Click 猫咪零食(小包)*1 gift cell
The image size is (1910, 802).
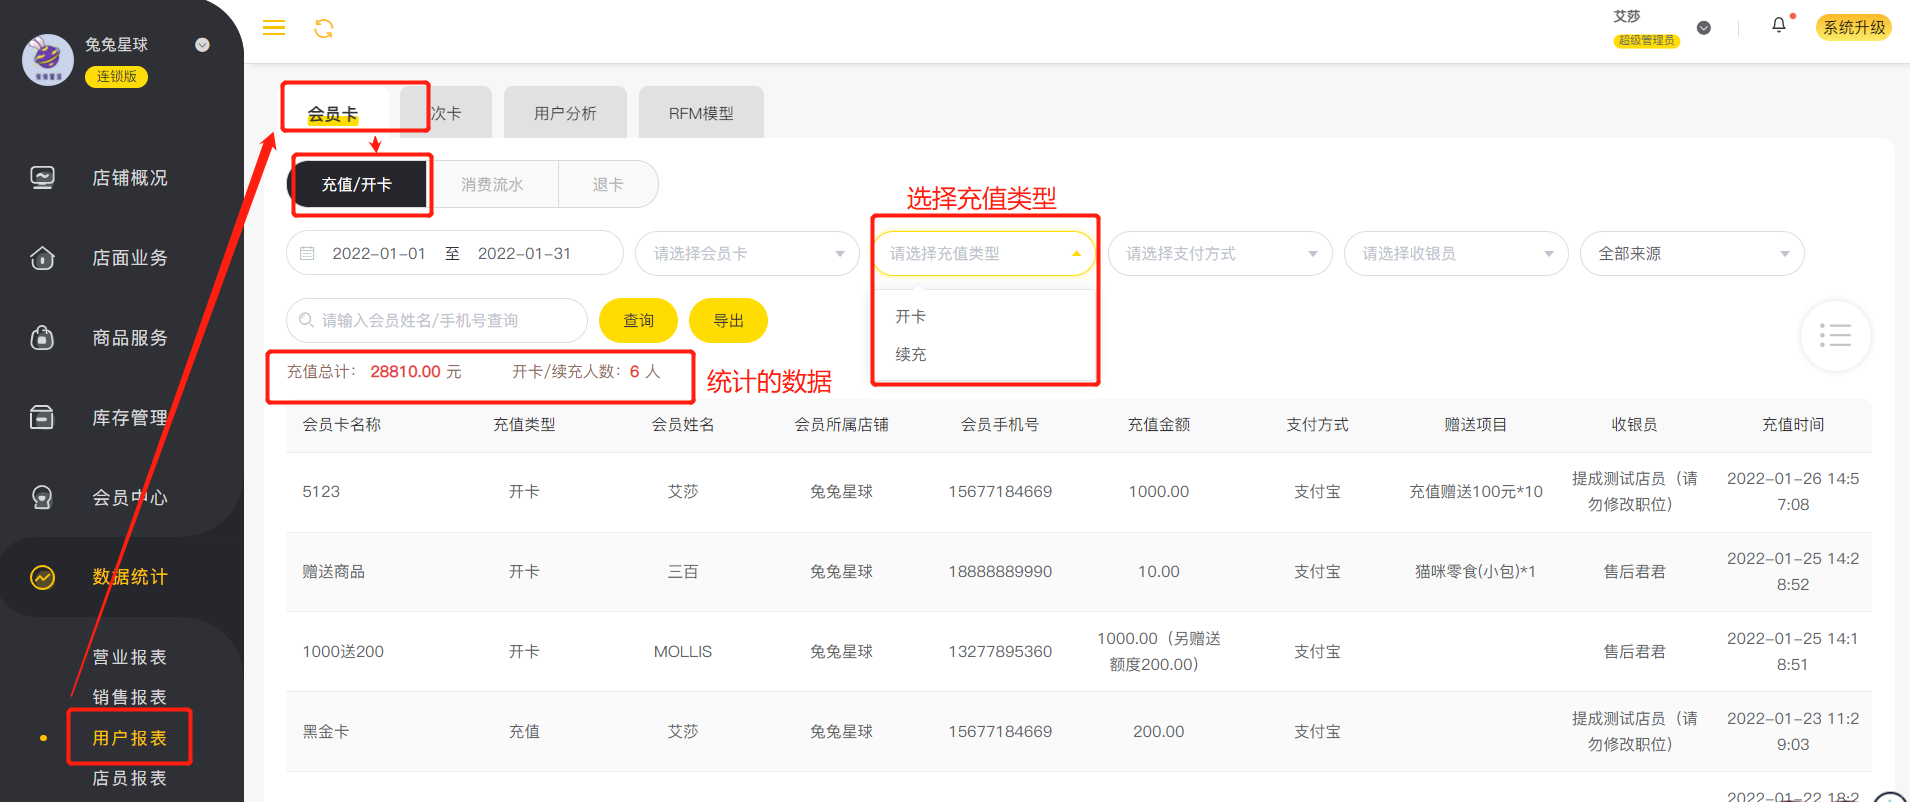coord(1475,572)
